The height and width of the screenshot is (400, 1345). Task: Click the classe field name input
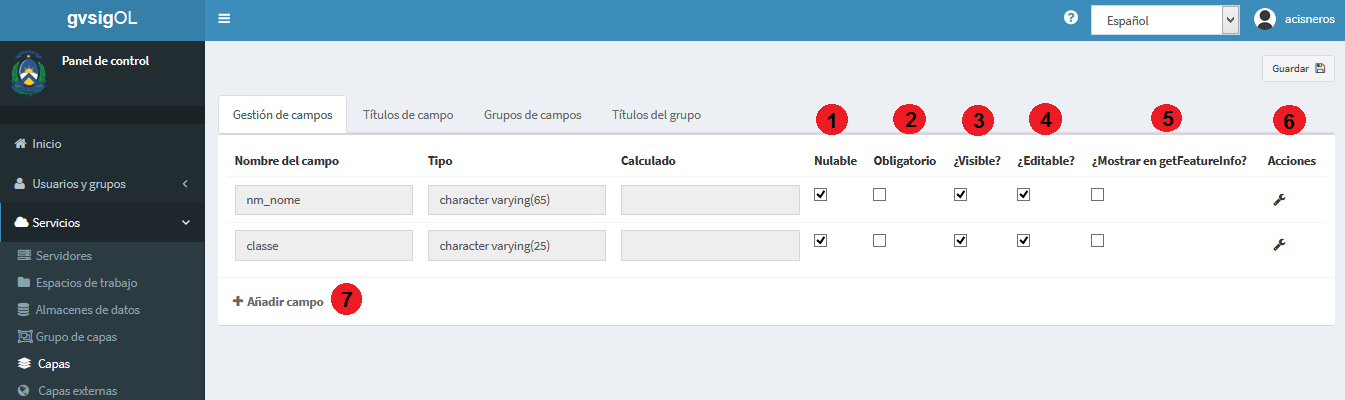pyautogui.click(x=324, y=245)
